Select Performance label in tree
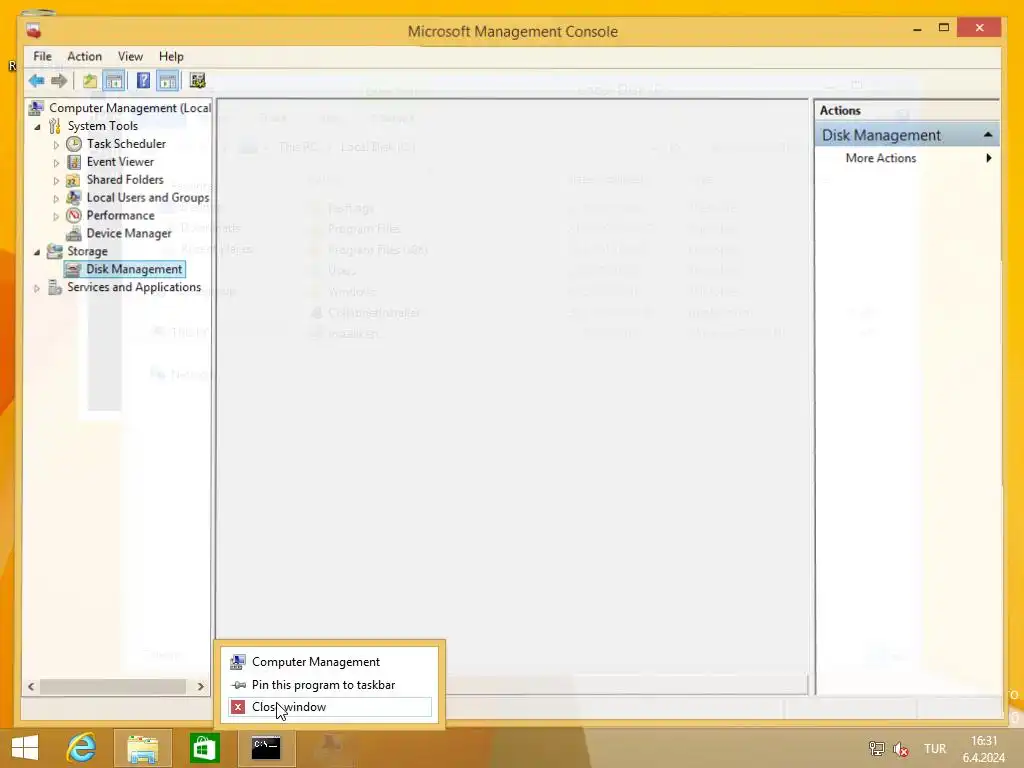Screen dimensions: 1024x768 click(120, 215)
